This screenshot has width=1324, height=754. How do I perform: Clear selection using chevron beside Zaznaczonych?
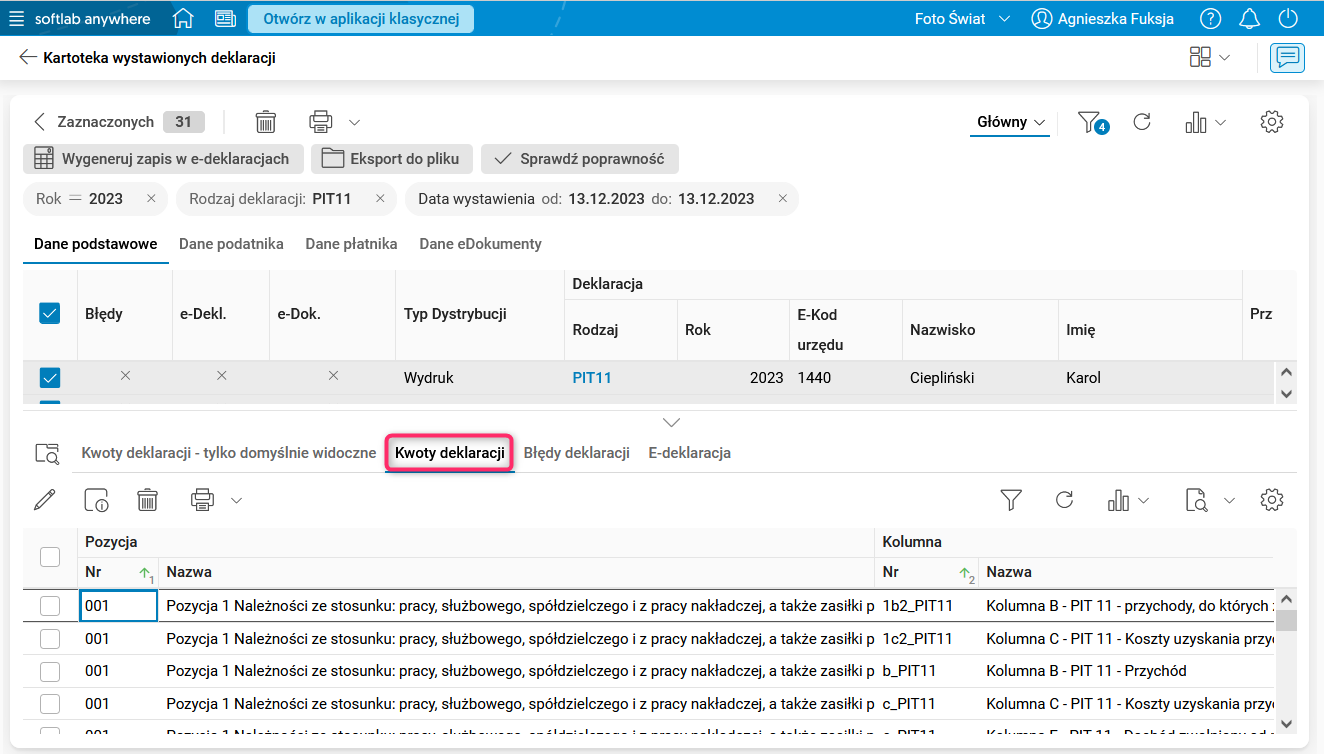pyautogui.click(x=40, y=122)
